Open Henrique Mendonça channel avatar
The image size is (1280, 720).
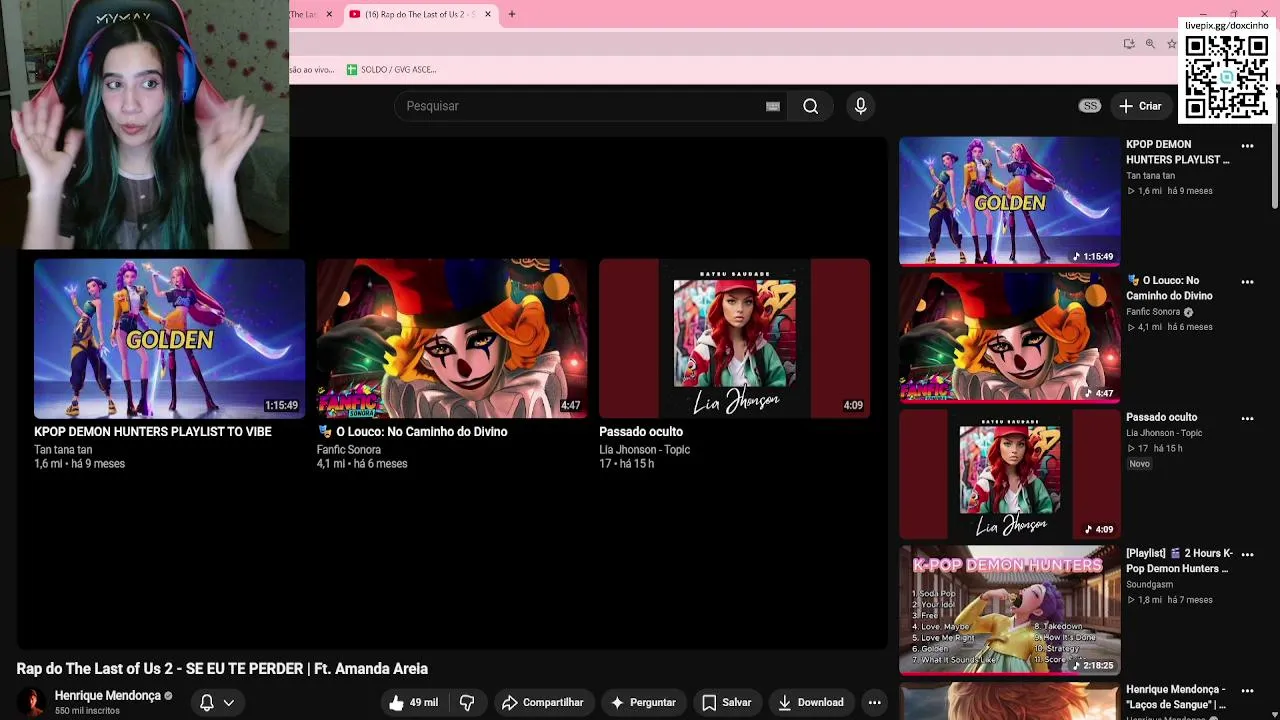[32, 703]
